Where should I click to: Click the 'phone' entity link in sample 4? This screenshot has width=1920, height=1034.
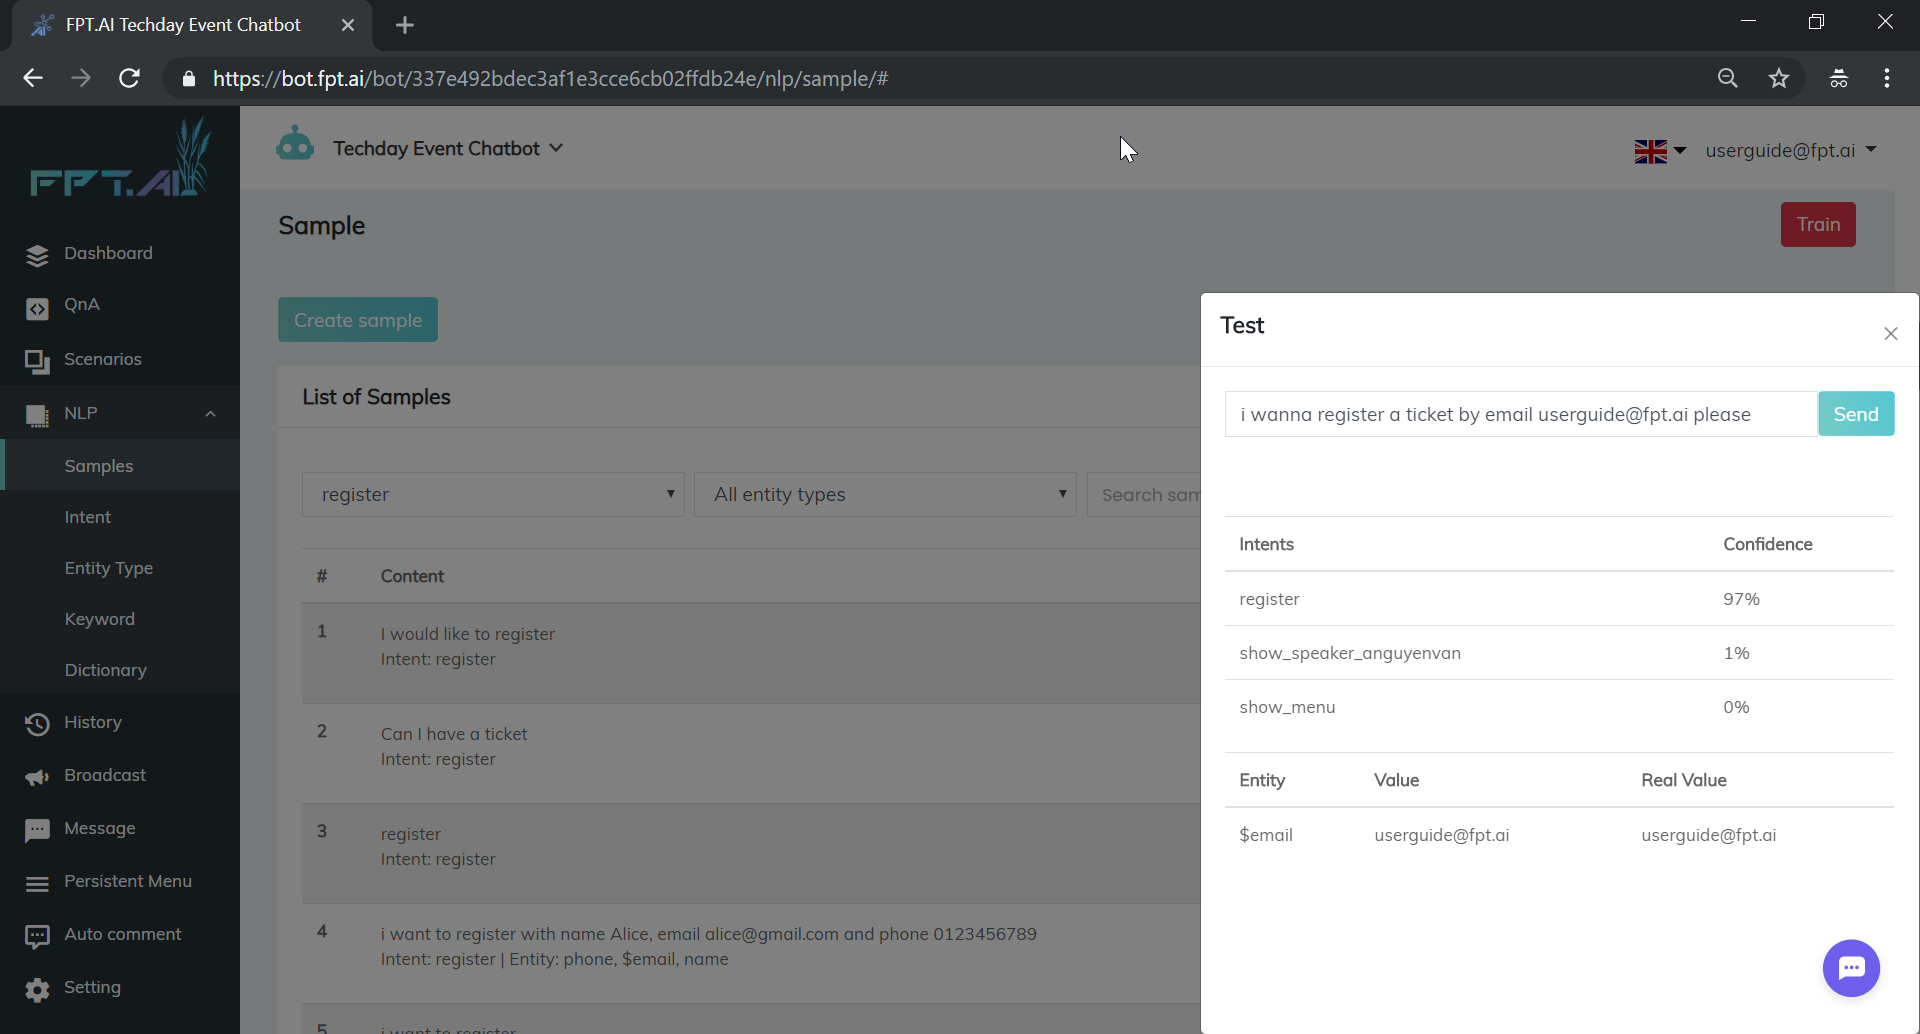tap(588, 959)
